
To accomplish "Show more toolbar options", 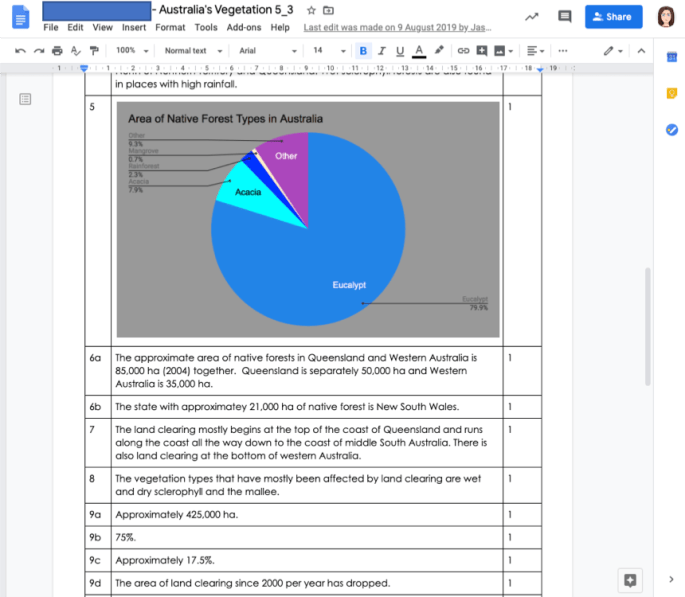I will pyautogui.click(x=563, y=51).
